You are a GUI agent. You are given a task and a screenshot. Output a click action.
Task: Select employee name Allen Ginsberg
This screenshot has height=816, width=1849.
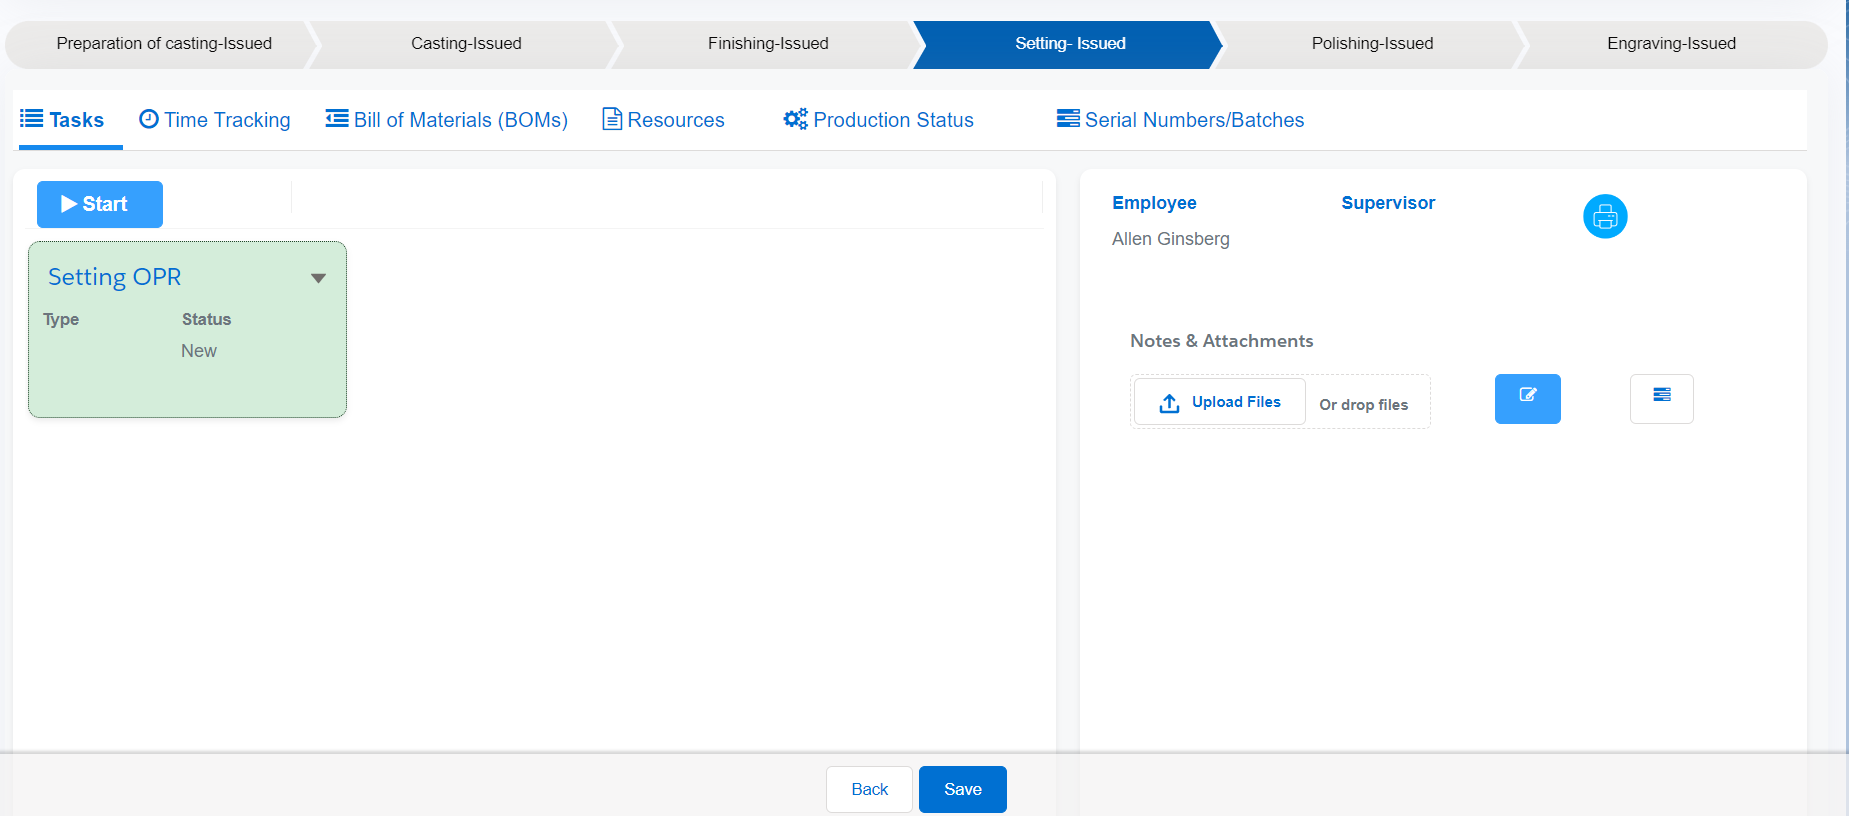tap(1171, 239)
